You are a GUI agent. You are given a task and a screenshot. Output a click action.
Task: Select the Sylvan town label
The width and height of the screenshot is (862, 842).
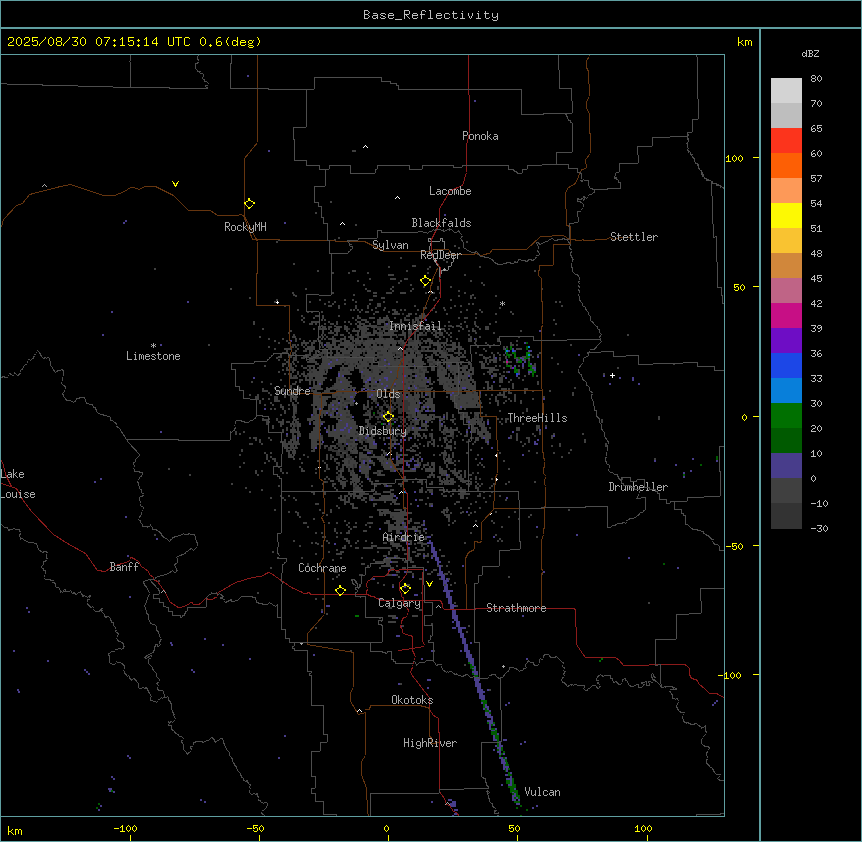tap(390, 245)
